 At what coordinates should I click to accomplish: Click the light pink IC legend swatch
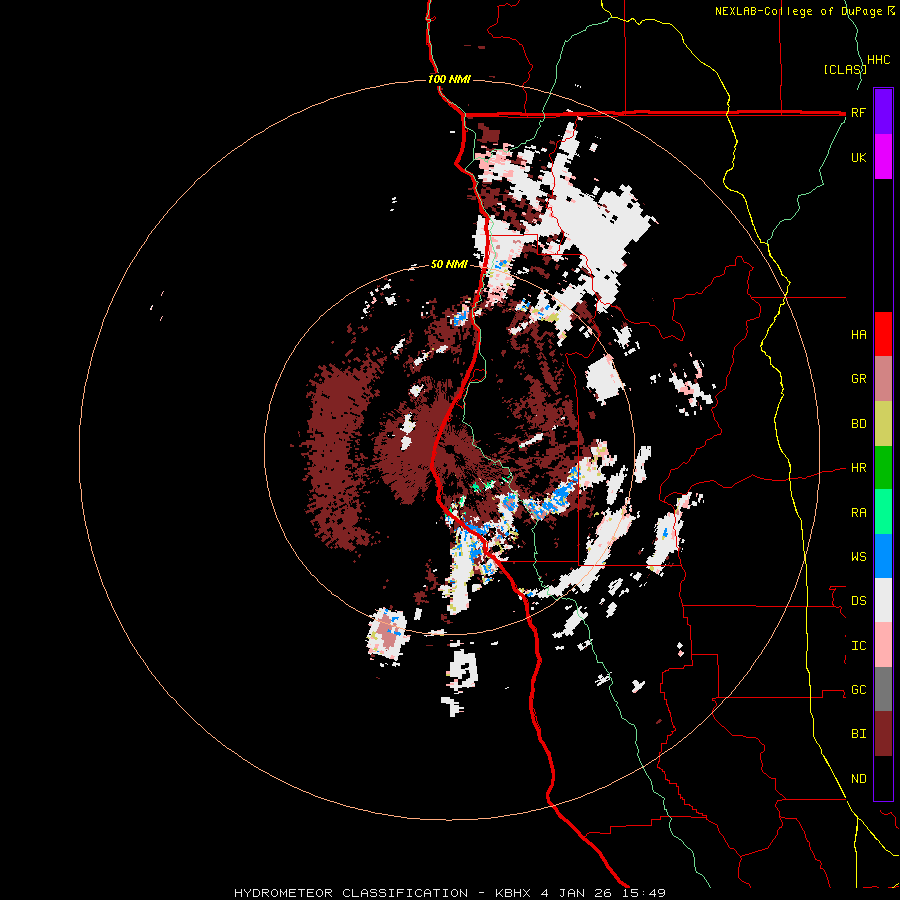click(x=883, y=645)
